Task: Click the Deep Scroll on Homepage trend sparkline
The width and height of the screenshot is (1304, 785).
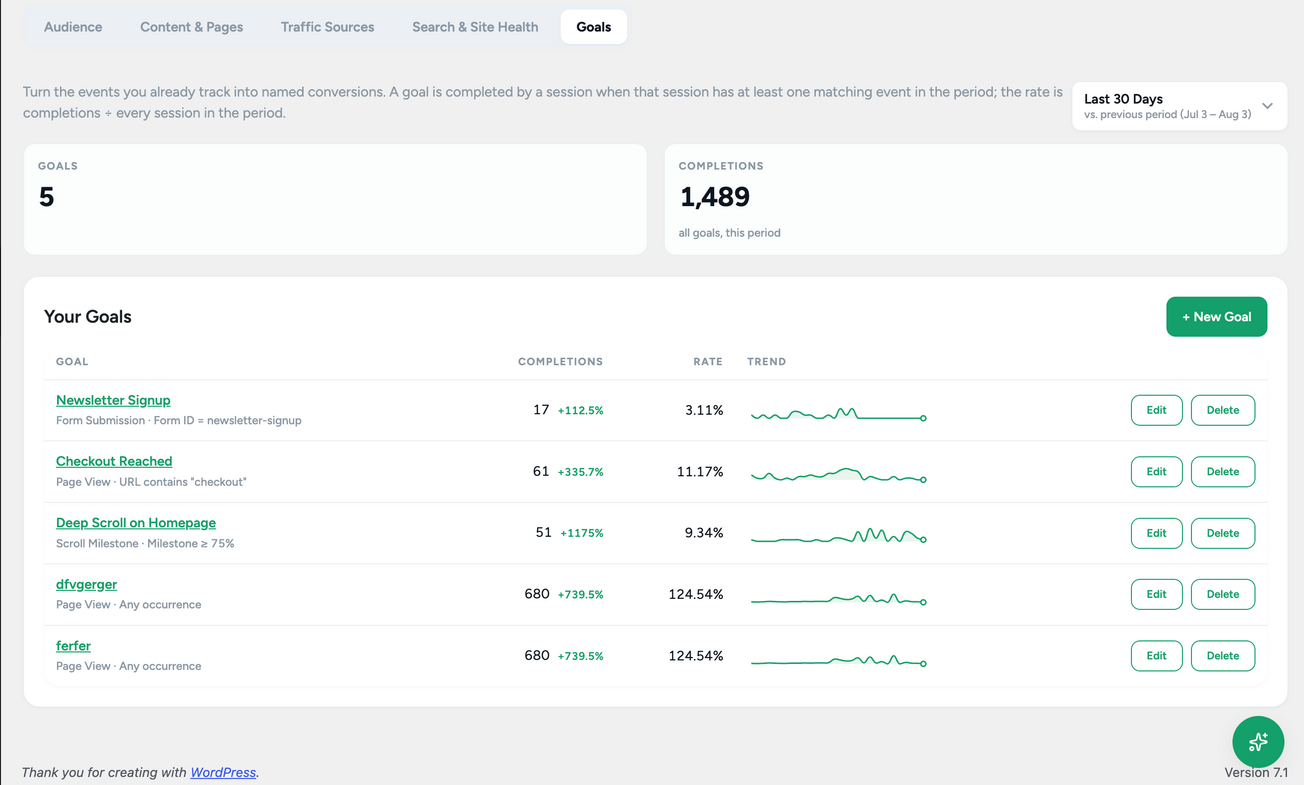Action: click(839, 535)
